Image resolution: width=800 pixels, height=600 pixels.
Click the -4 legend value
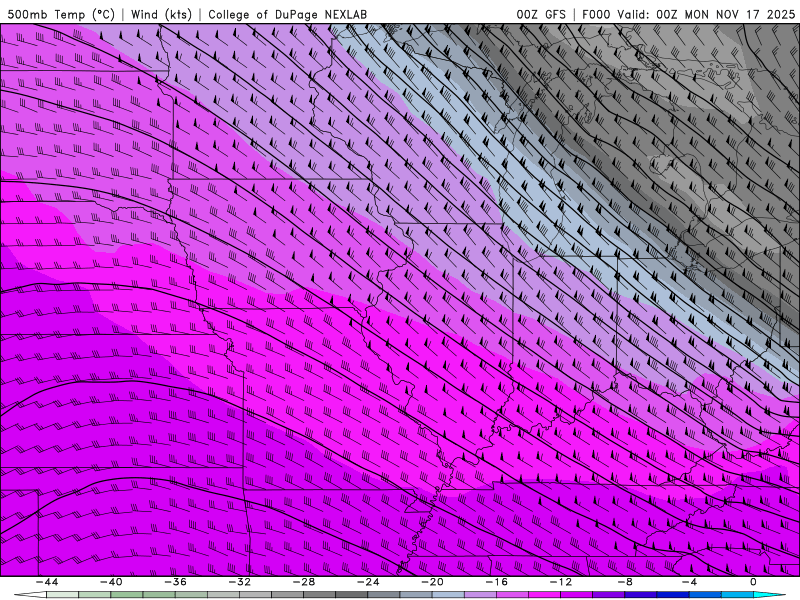(689, 582)
